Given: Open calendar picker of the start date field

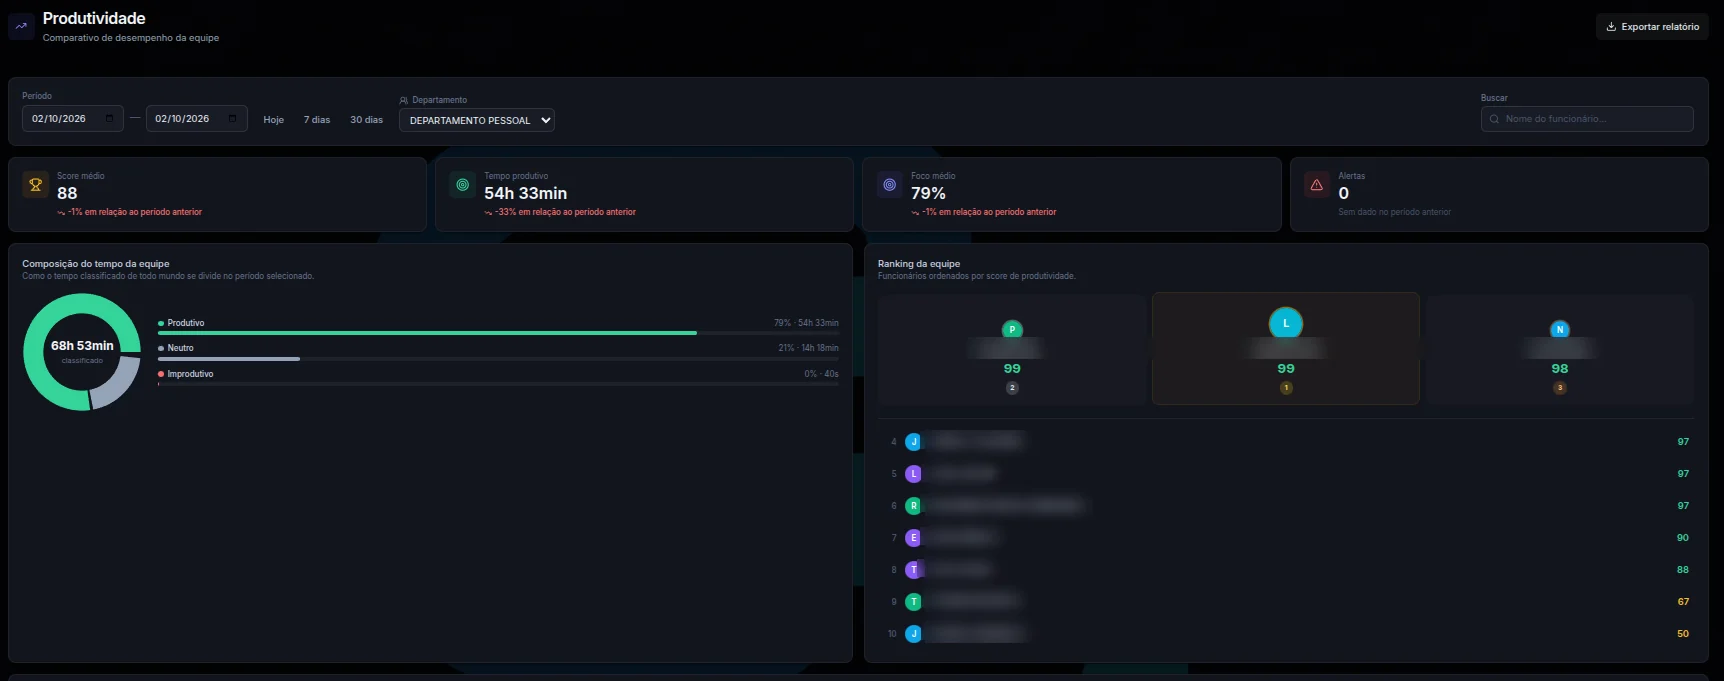Looking at the screenshot, I should pos(109,119).
